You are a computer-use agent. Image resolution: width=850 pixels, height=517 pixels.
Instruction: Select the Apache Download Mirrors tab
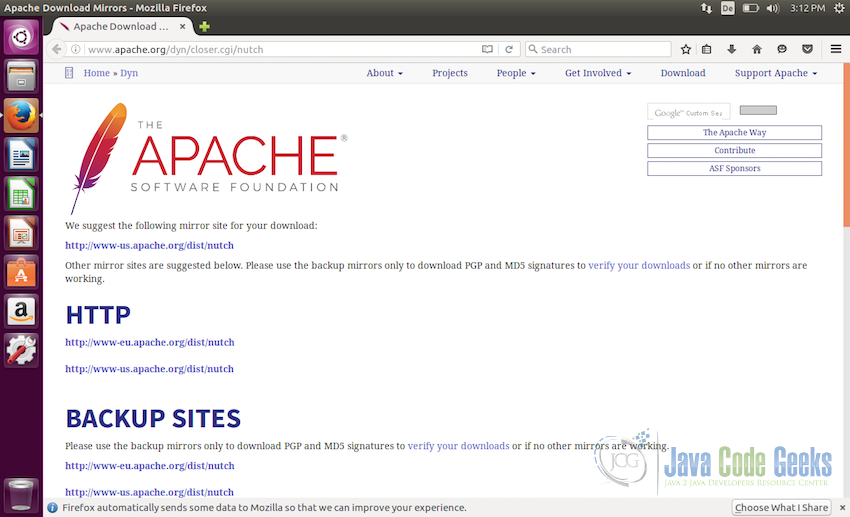(122, 26)
